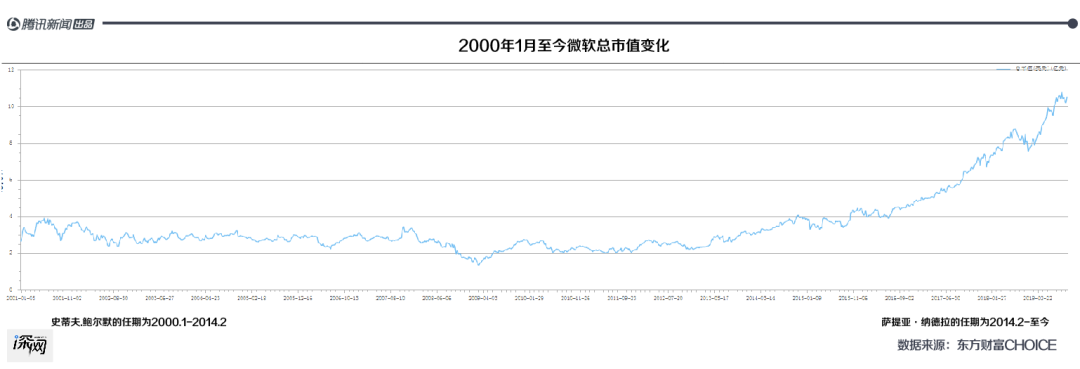Viewport: 1080px width, 369px height.
Task: Click the y-axis value 8
Action: pyautogui.click(x=10, y=143)
